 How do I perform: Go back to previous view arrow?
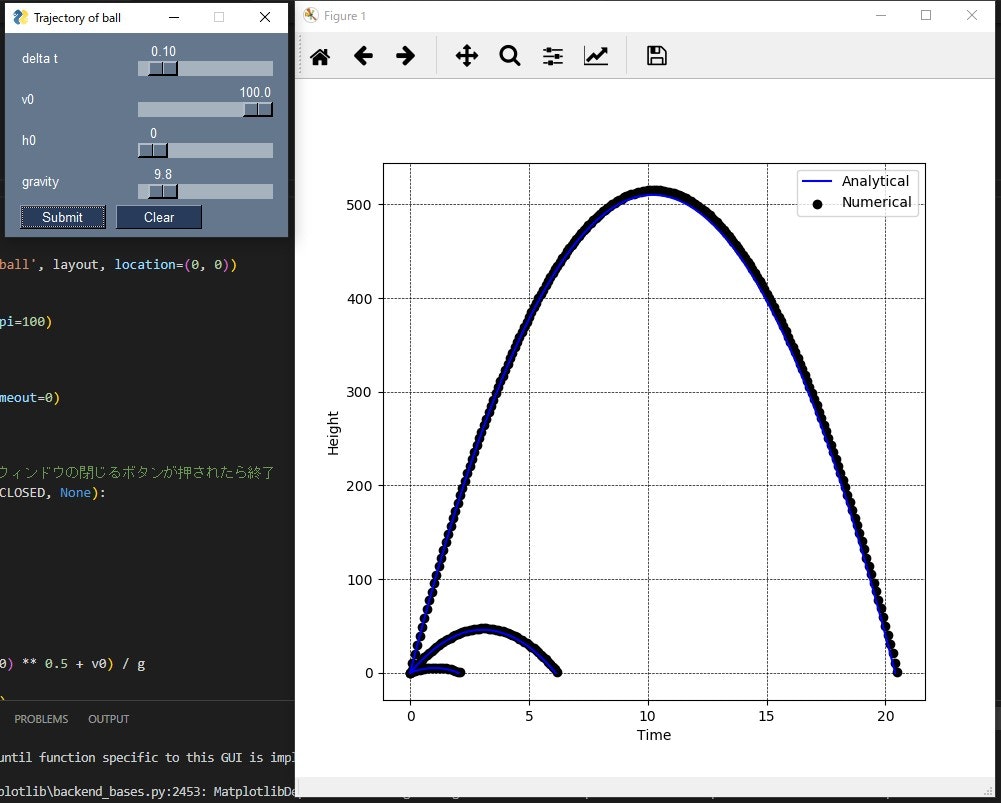tap(363, 56)
